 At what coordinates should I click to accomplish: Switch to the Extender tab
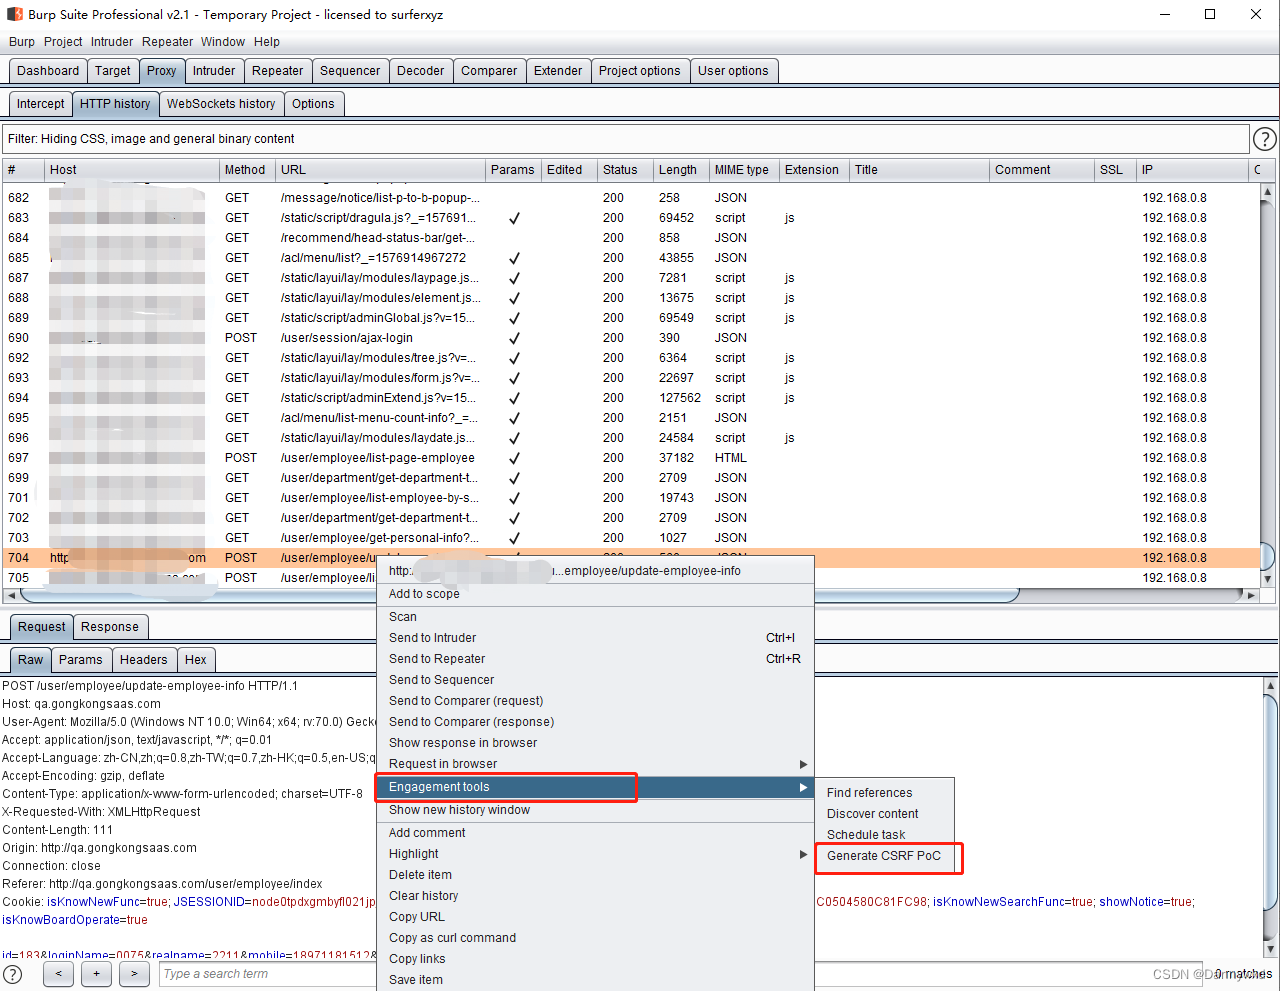pos(558,71)
